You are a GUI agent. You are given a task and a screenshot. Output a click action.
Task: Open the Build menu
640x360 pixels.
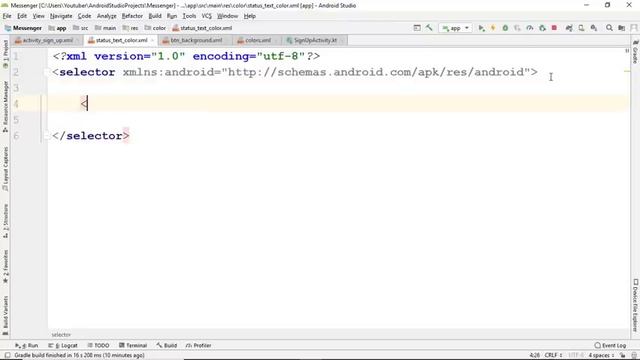pos(155,16)
